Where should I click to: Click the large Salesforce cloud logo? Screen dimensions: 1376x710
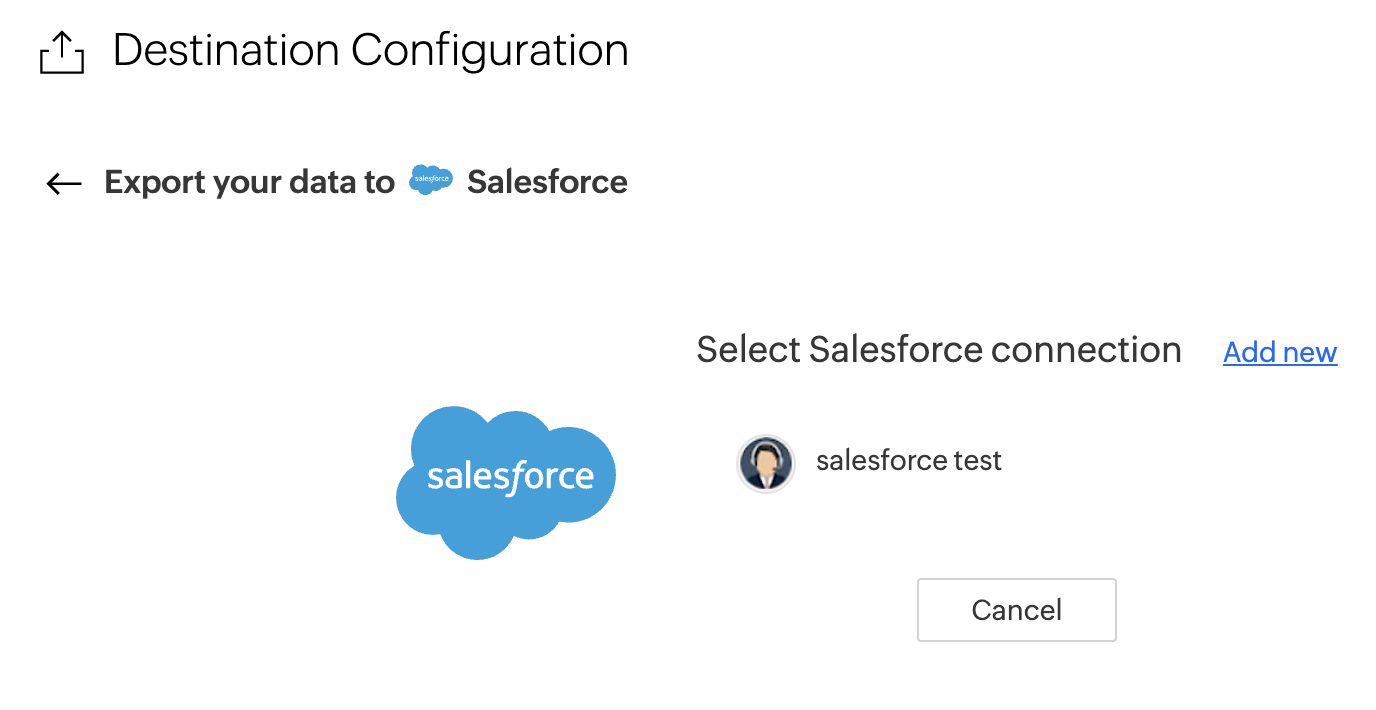click(x=506, y=481)
